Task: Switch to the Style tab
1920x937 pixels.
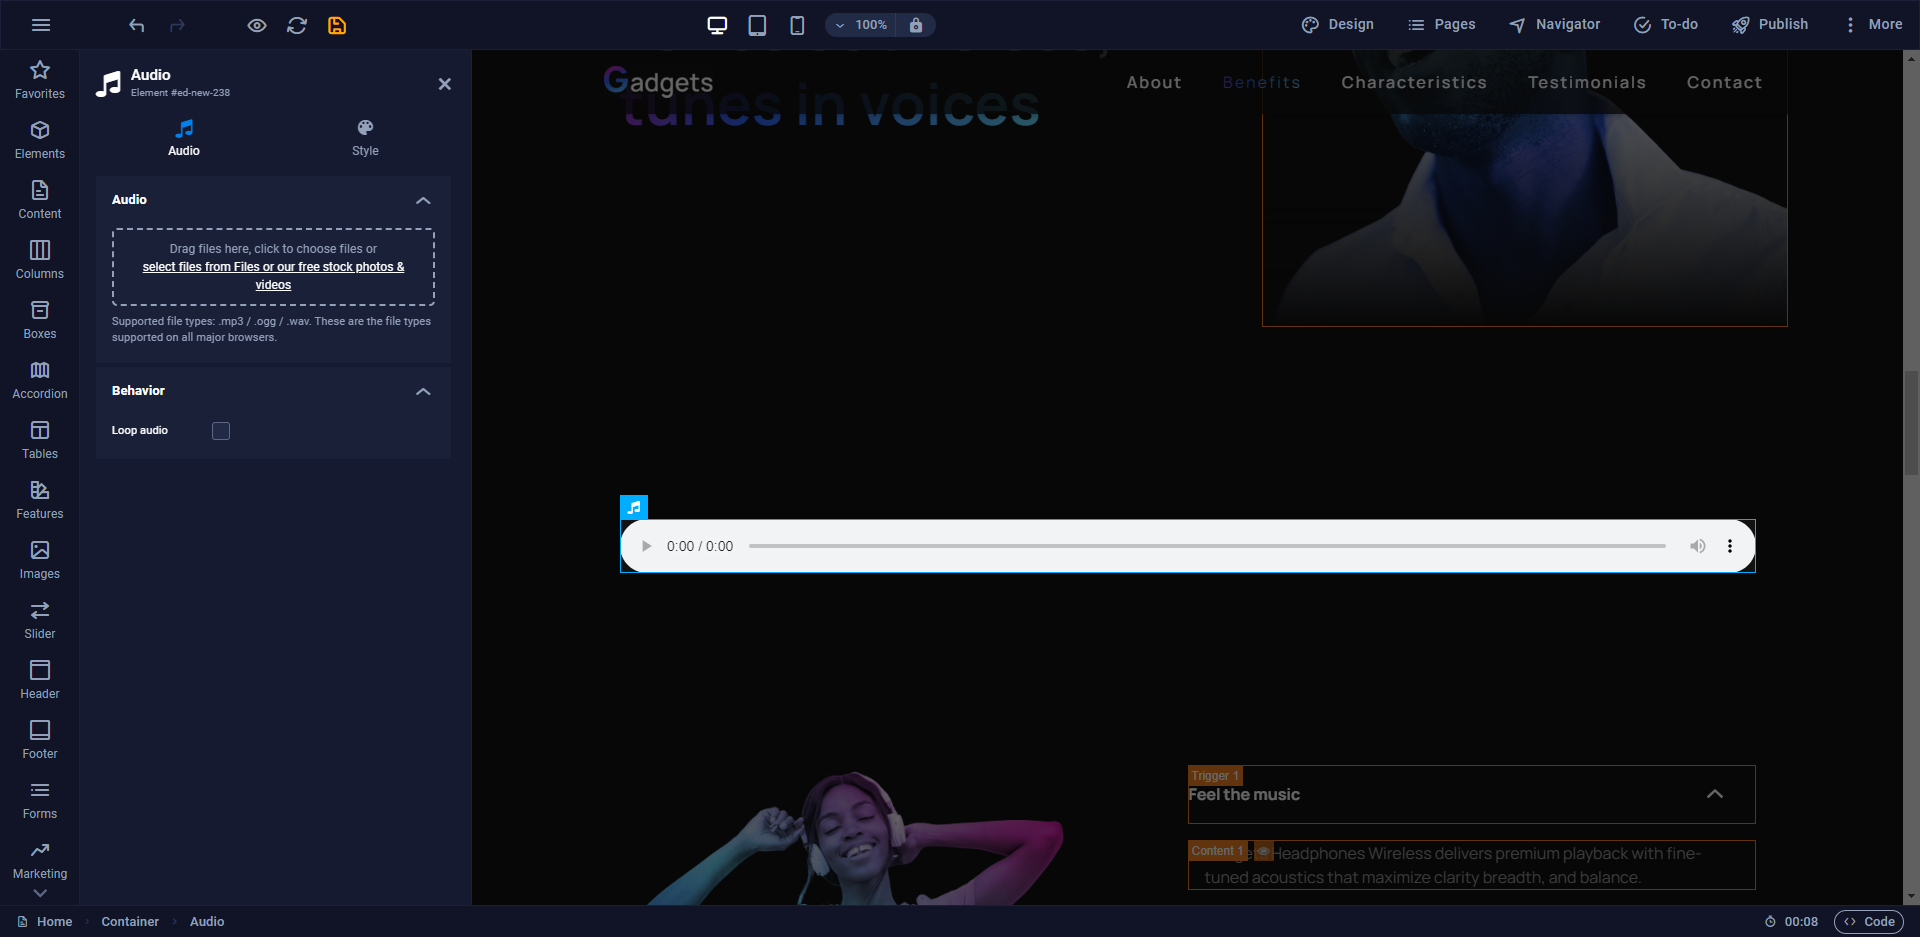Action: [x=365, y=138]
